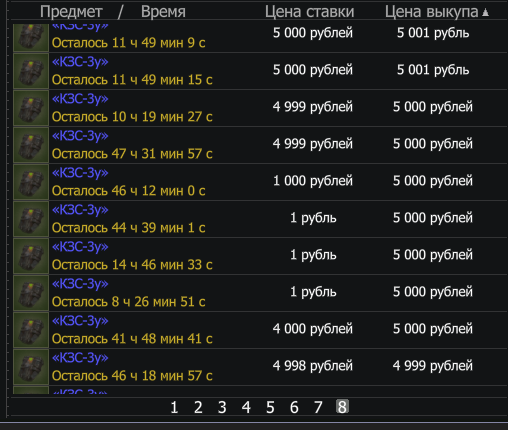This screenshot has width=508, height=430.
Task: Sort by Цена выкупа column arrow
Action: click(486, 13)
